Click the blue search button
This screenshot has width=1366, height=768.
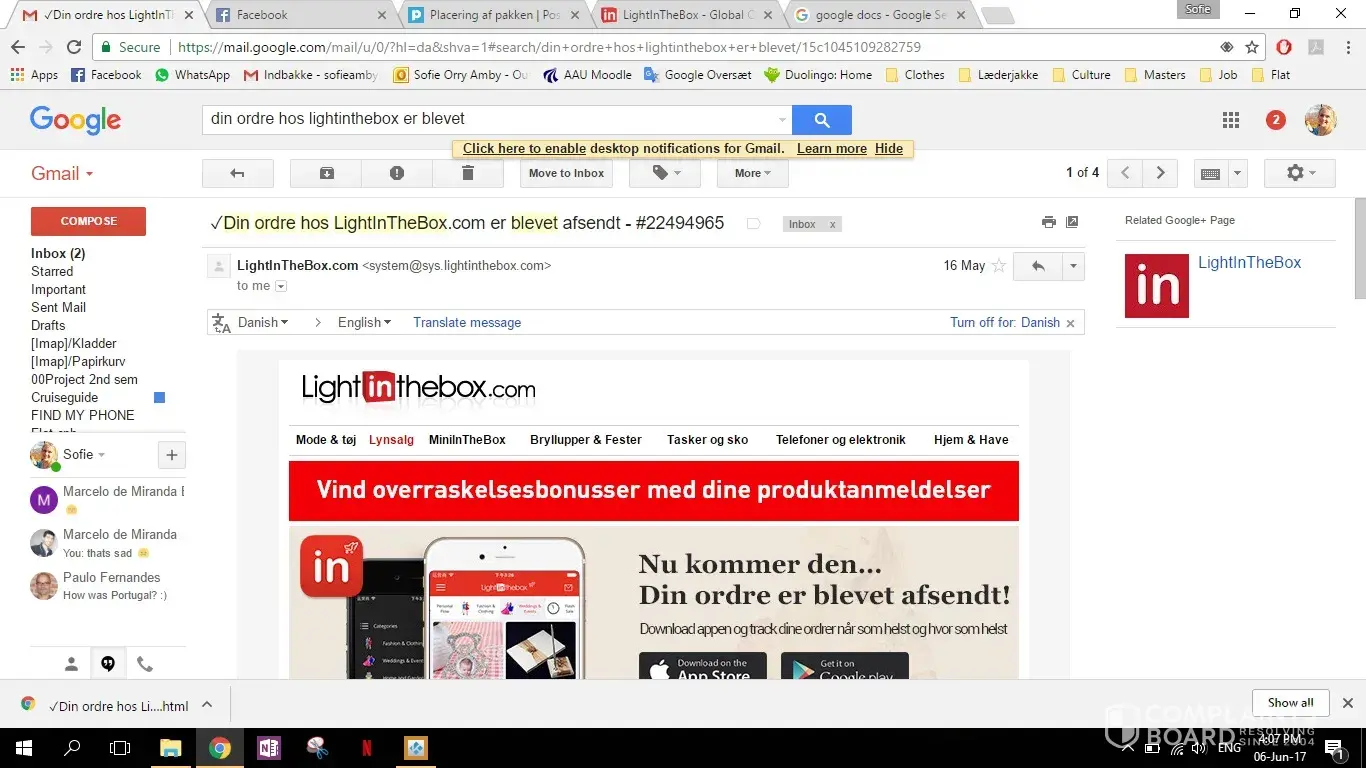coord(821,120)
